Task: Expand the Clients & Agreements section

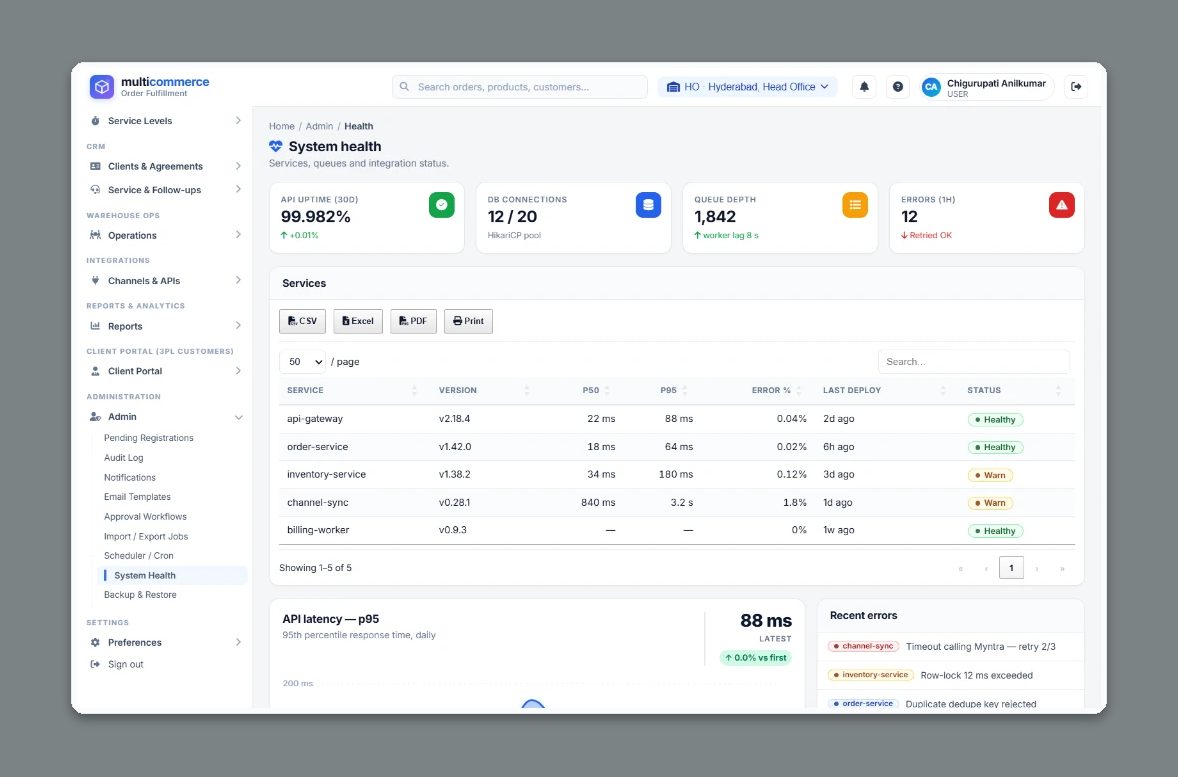Action: click(x=165, y=167)
